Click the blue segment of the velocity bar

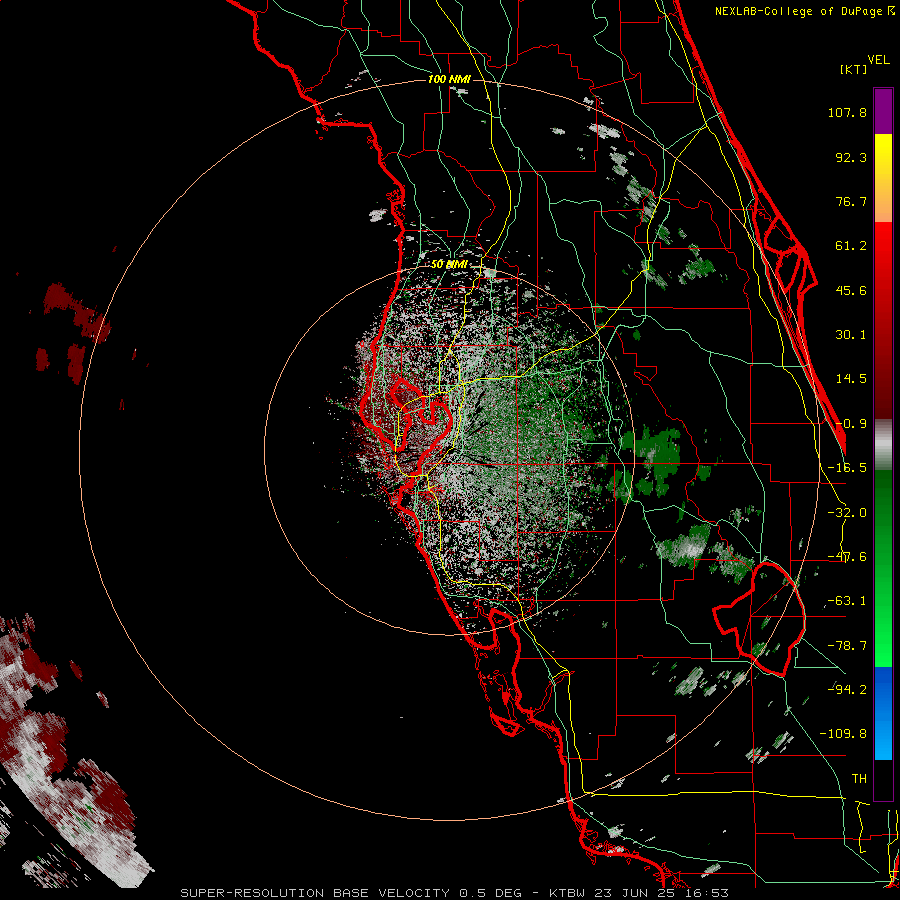[x=883, y=713]
